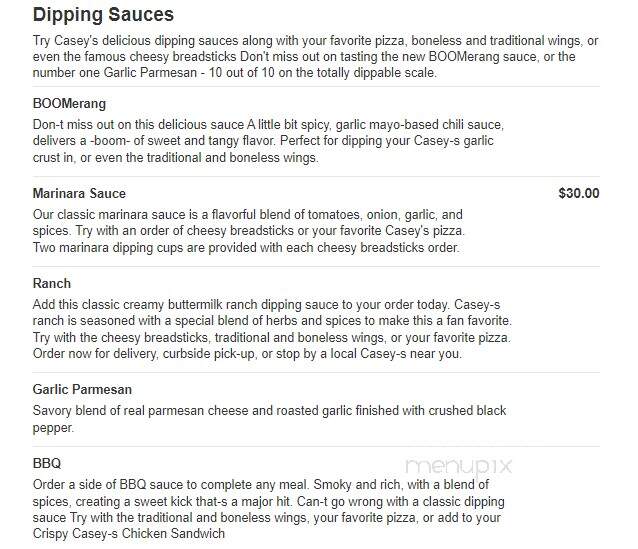Click the menupix watermark logo
This screenshot has width=638, height=549.
[459, 466]
